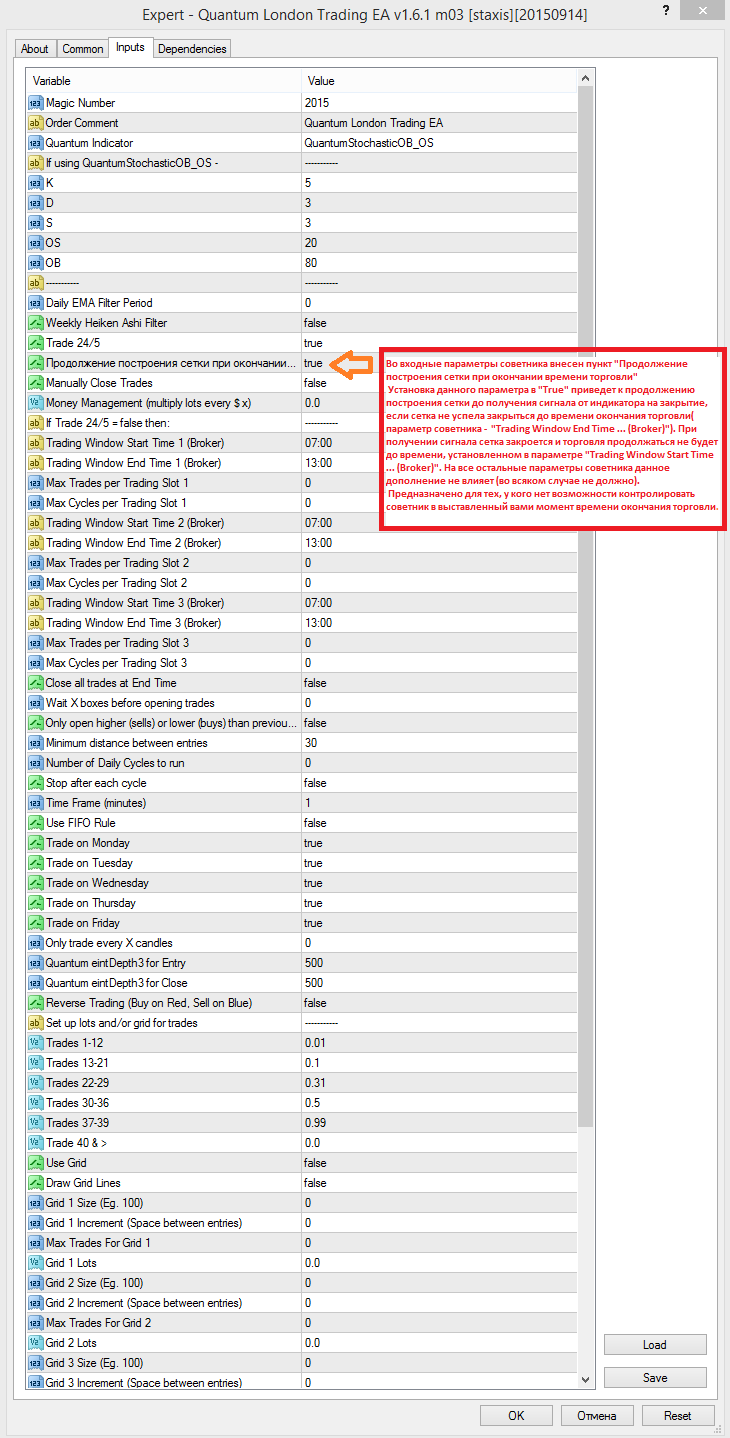Click the Money Management double type icon
Viewport: 730px width, 1438px height.
pos(35,403)
